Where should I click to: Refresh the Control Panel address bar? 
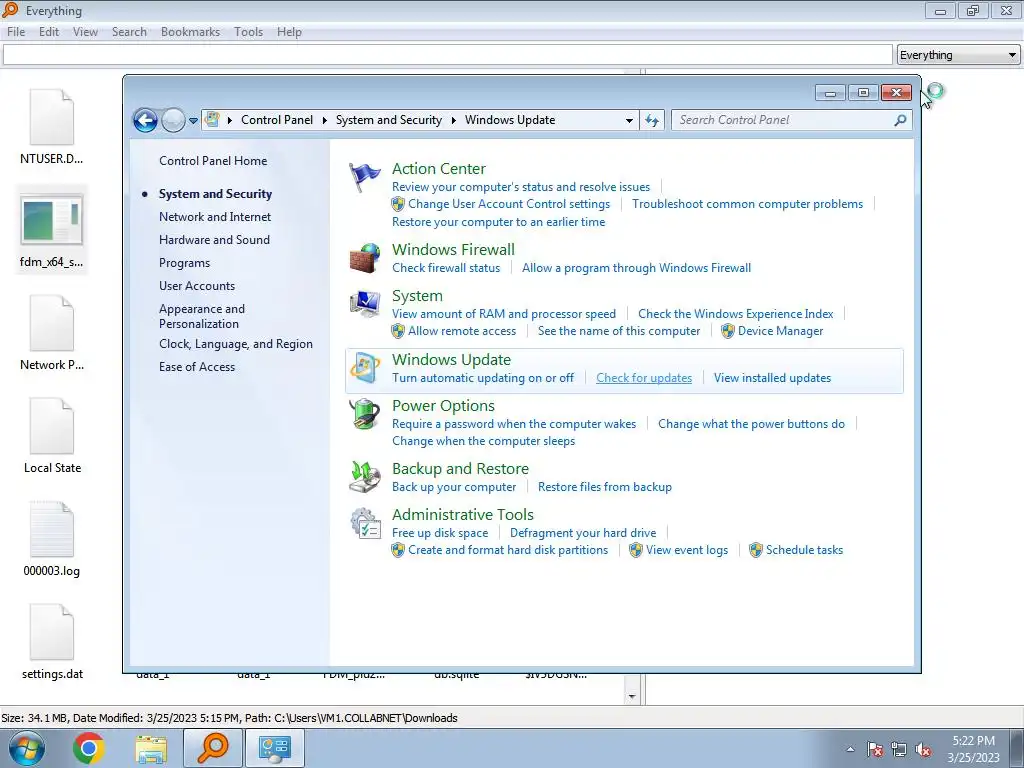tap(652, 120)
